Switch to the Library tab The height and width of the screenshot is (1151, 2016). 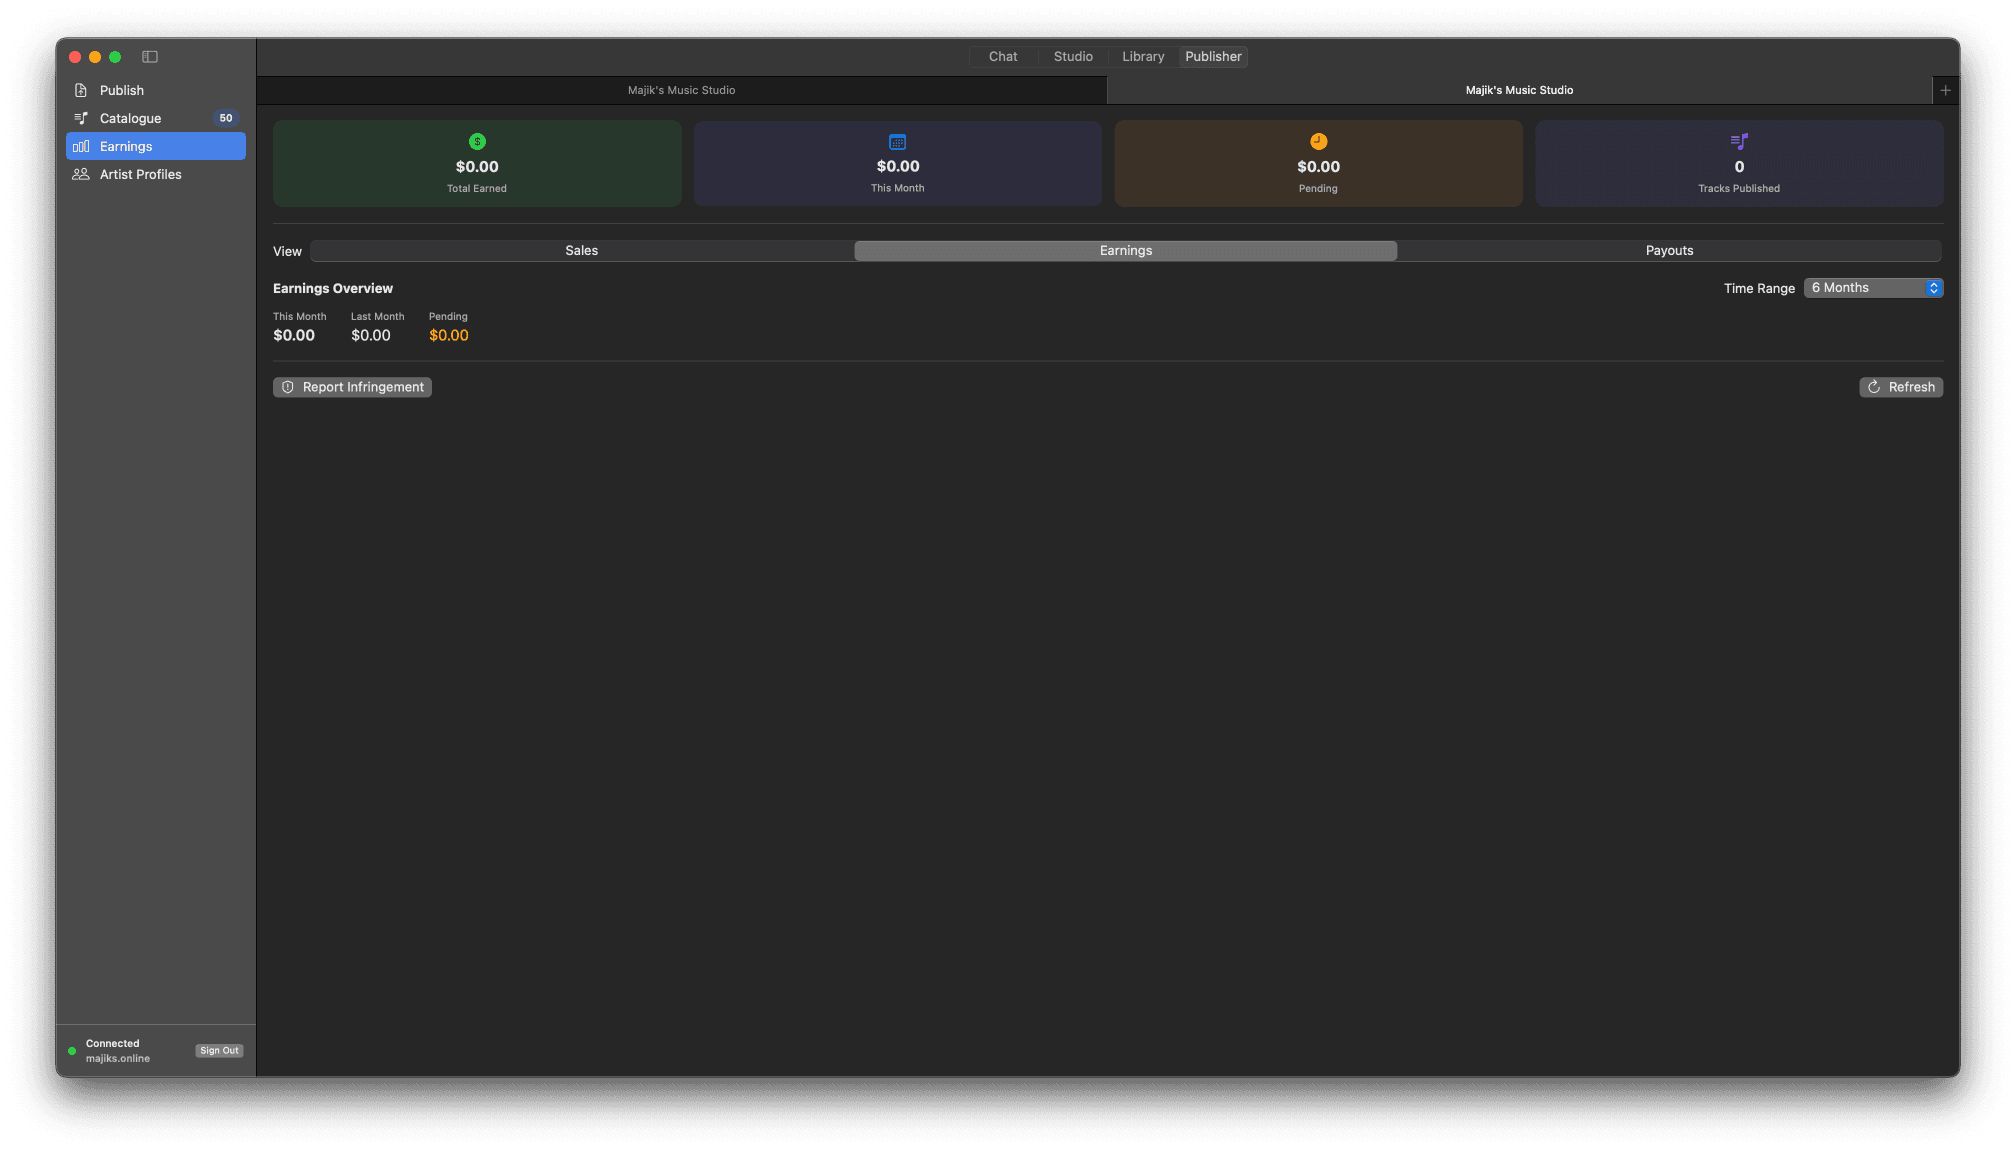coord(1143,57)
